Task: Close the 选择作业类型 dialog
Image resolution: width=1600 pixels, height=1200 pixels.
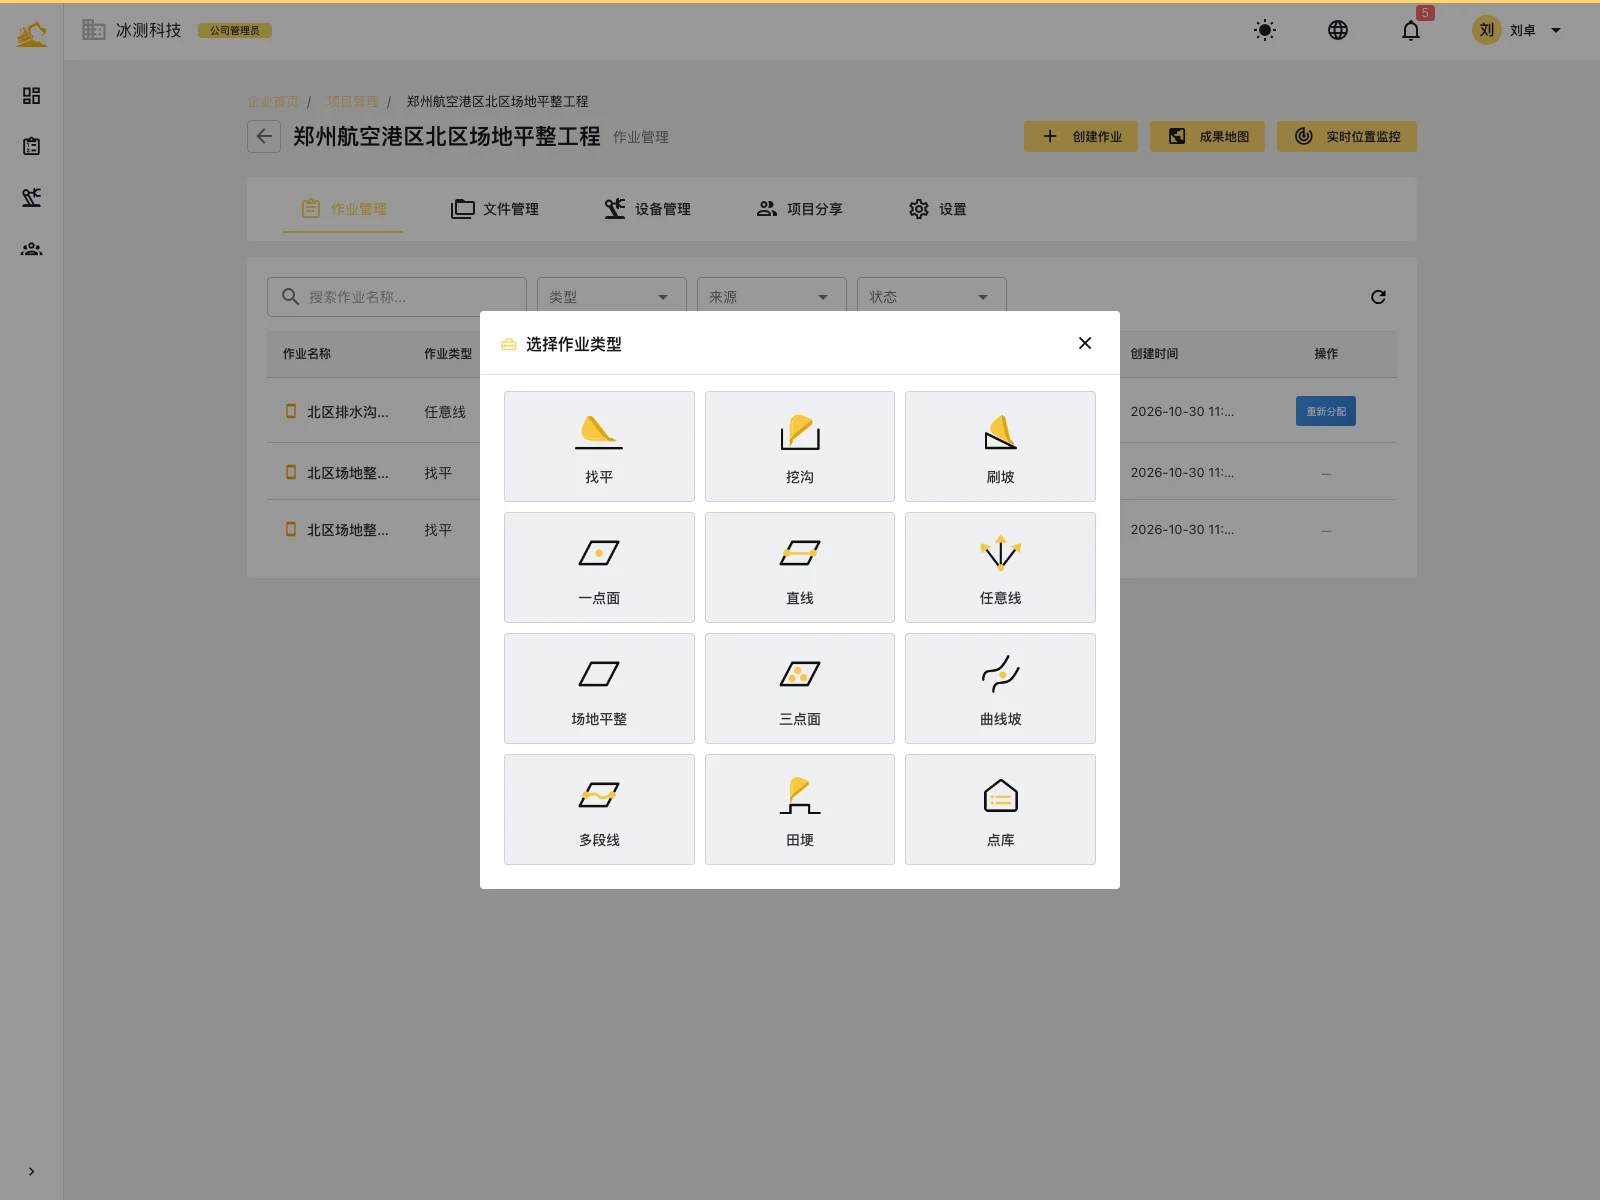Action: 1085,343
